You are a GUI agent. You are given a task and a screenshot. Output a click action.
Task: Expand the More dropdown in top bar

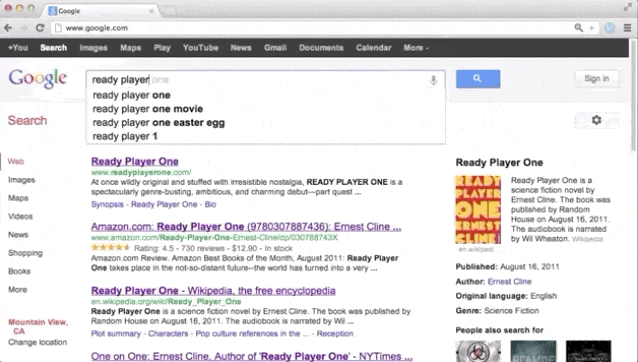(x=416, y=48)
